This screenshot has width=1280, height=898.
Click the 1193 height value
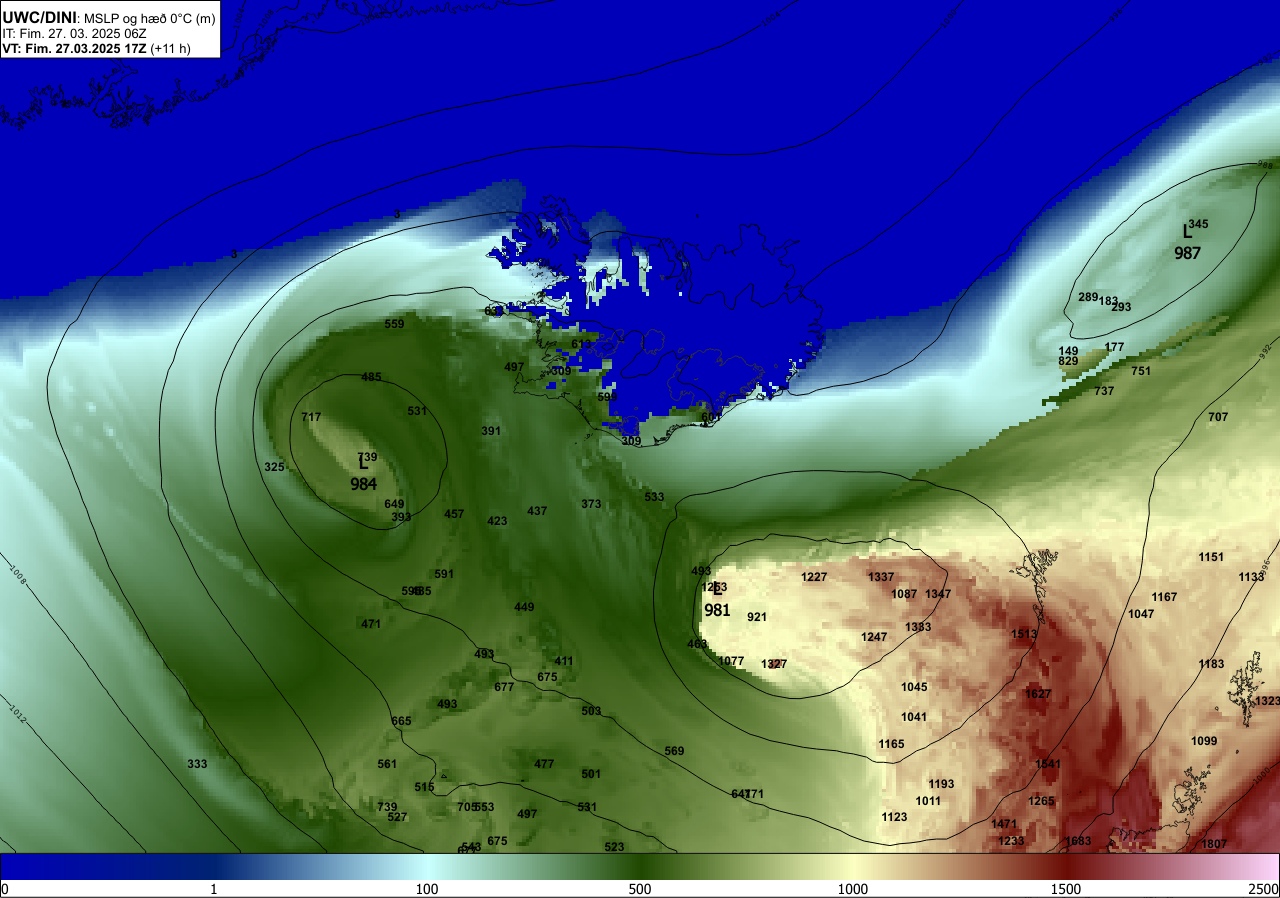941,784
